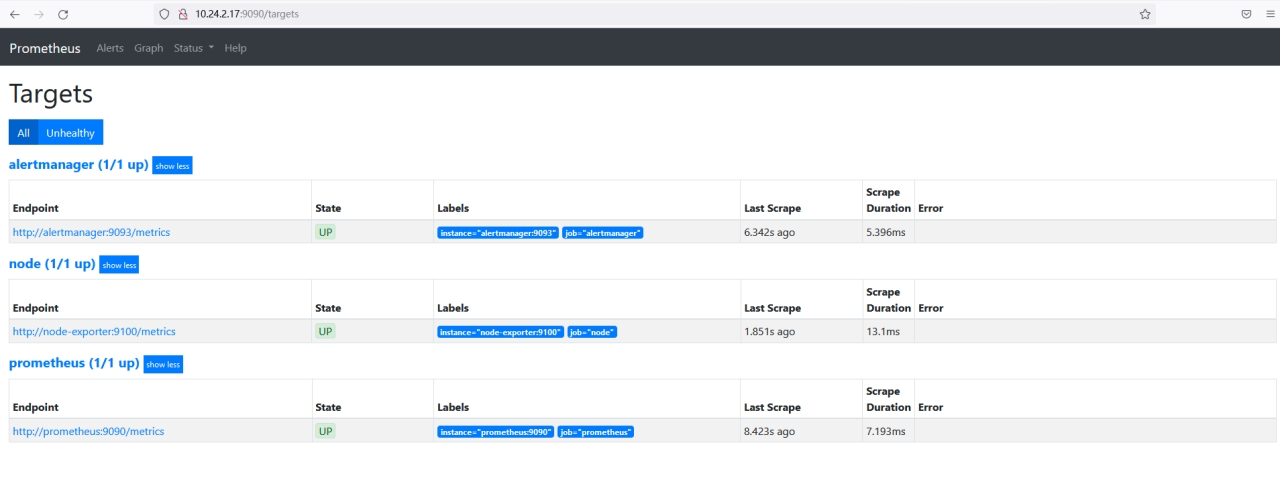Click Scrape Duration header in node table

point(888,300)
